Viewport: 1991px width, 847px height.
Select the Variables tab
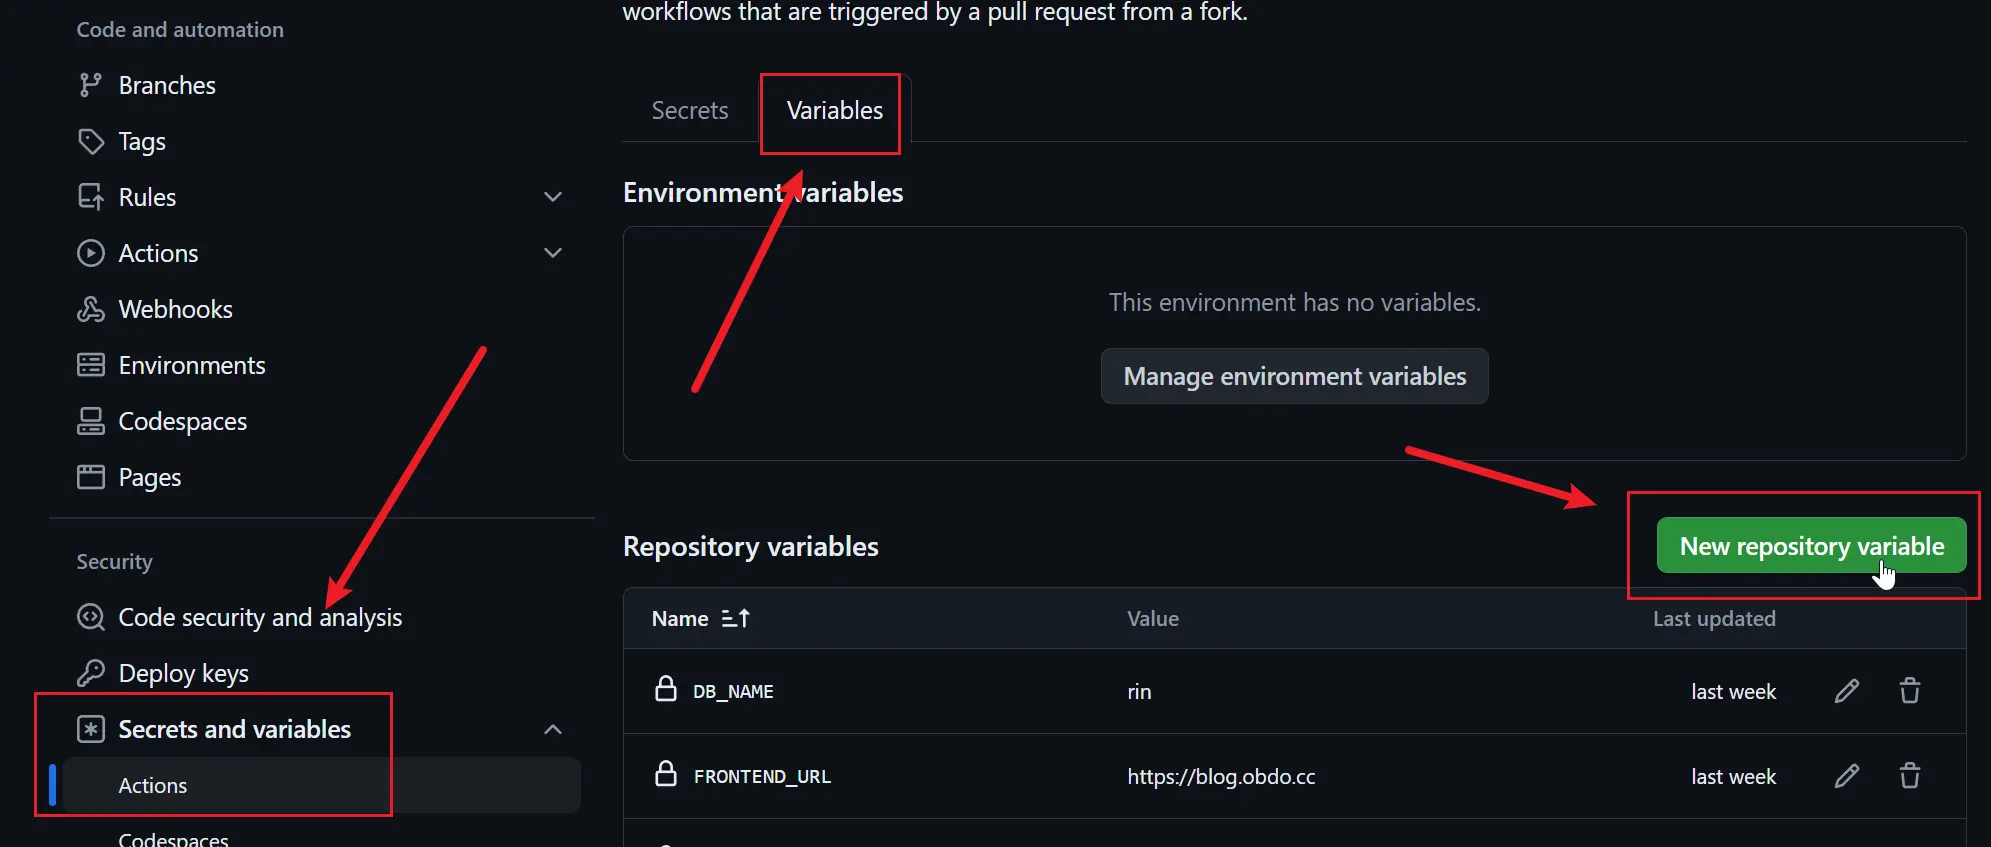point(834,111)
